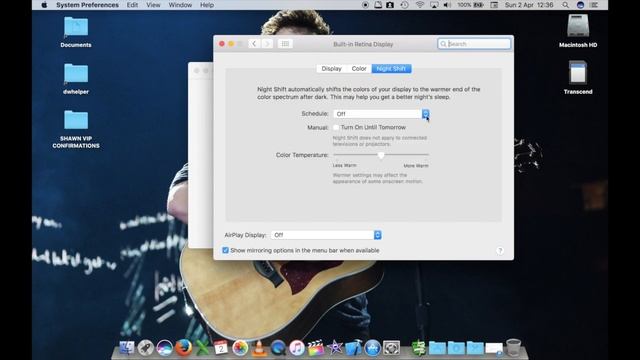Select the Transcend drive icon
The height and width of the screenshot is (360, 640).
click(578, 78)
